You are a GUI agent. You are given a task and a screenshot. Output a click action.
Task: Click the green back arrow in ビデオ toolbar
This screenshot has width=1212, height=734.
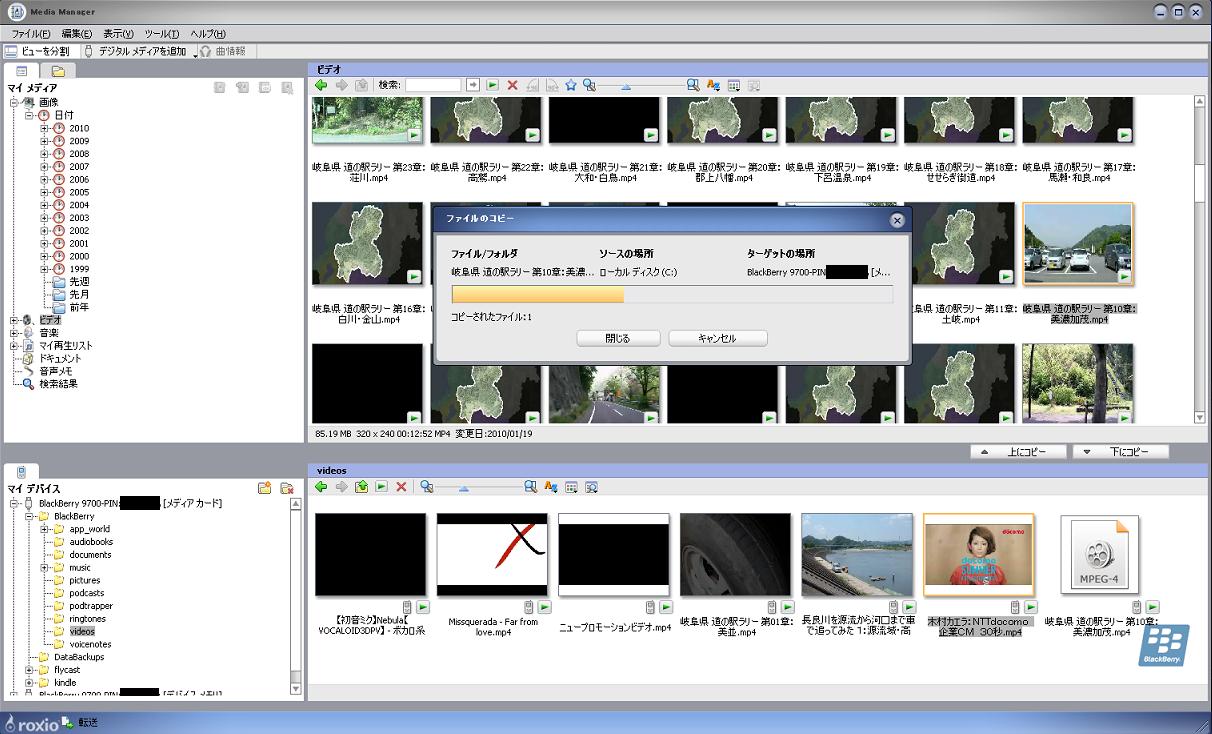point(320,86)
